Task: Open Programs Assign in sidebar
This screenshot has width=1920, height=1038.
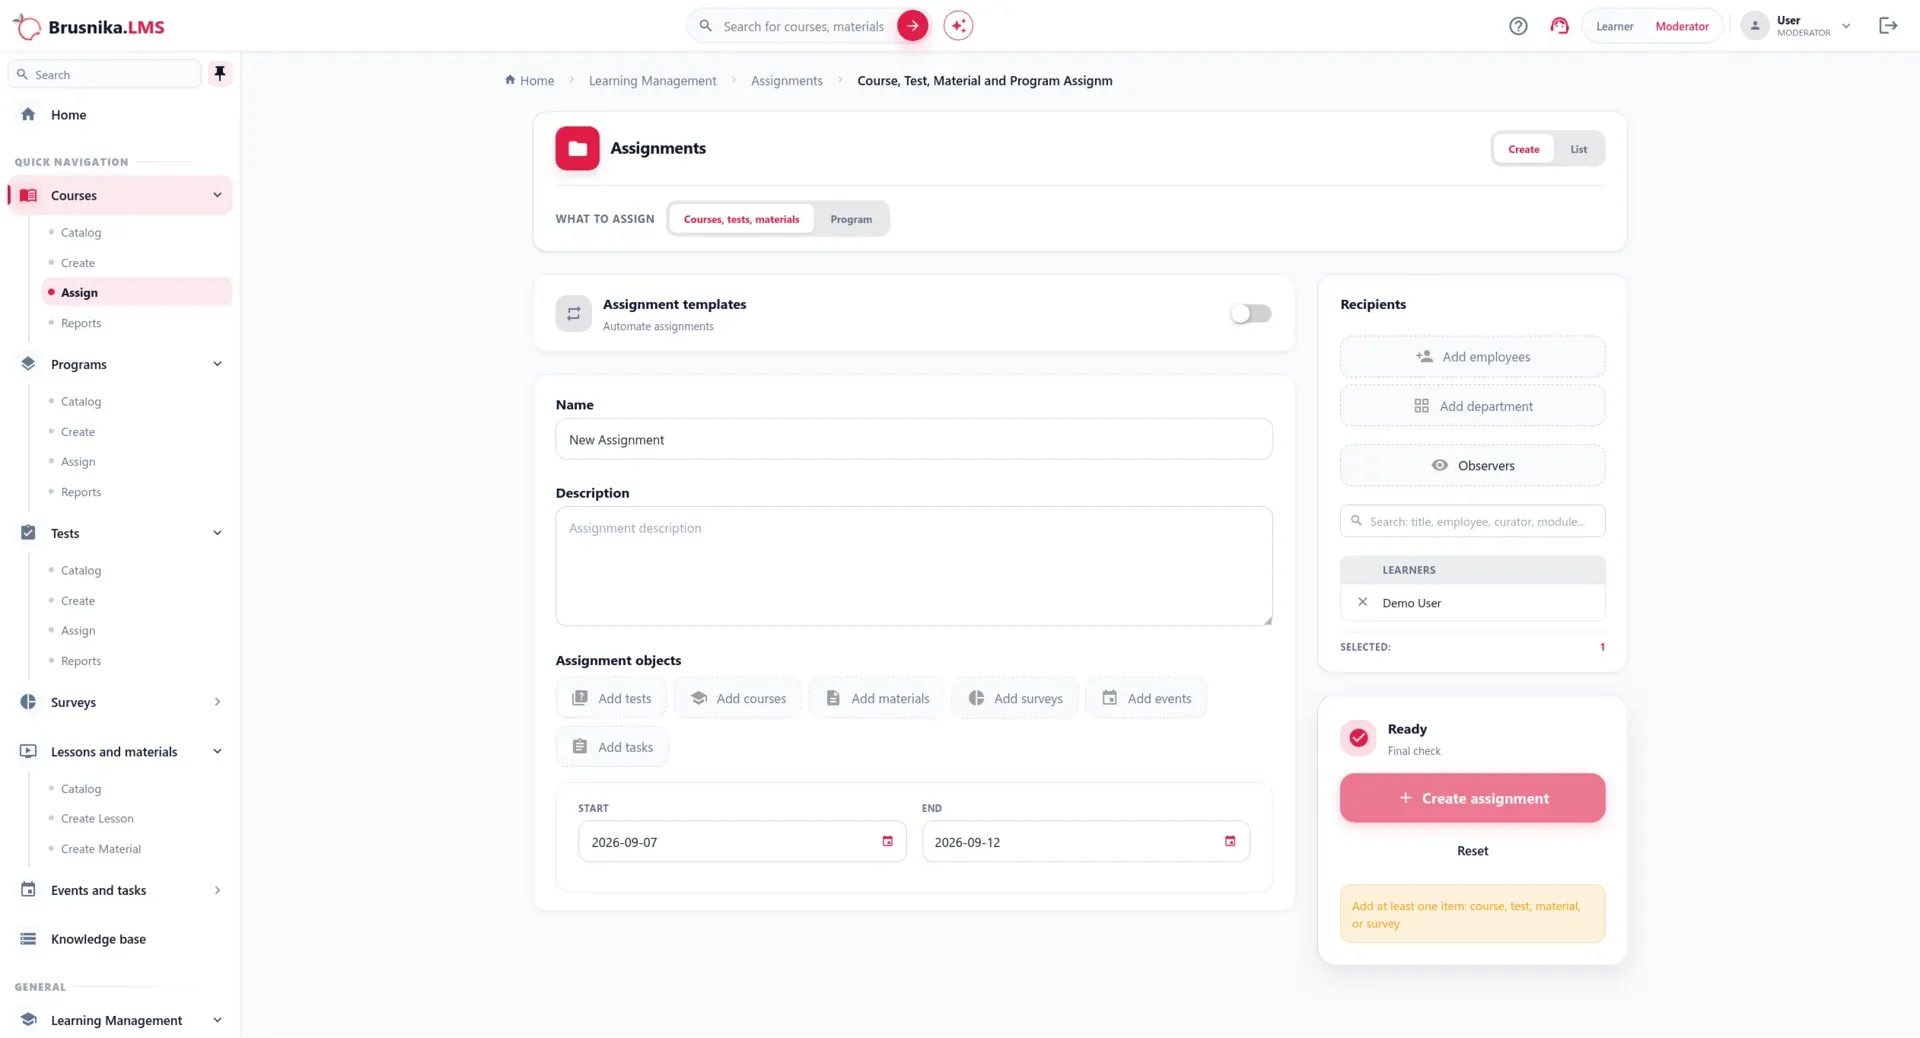Action: coord(78,461)
